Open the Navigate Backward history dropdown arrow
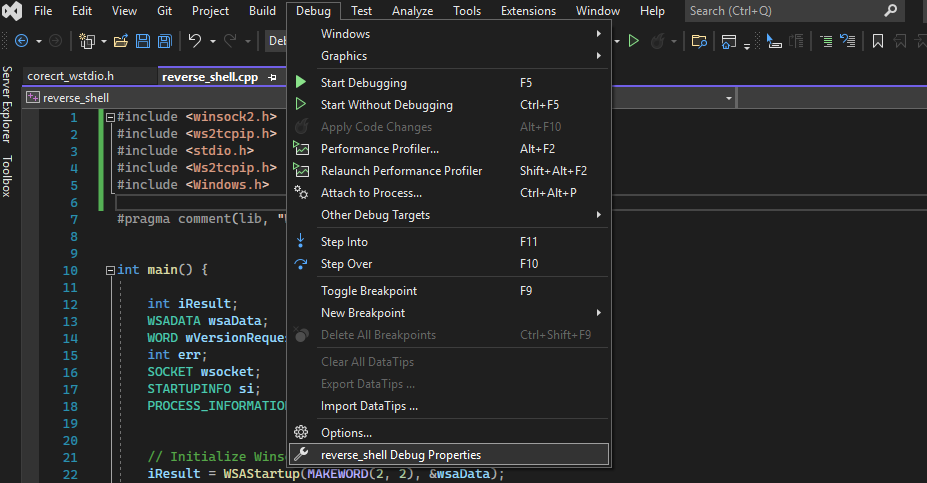 pos(39,41)
